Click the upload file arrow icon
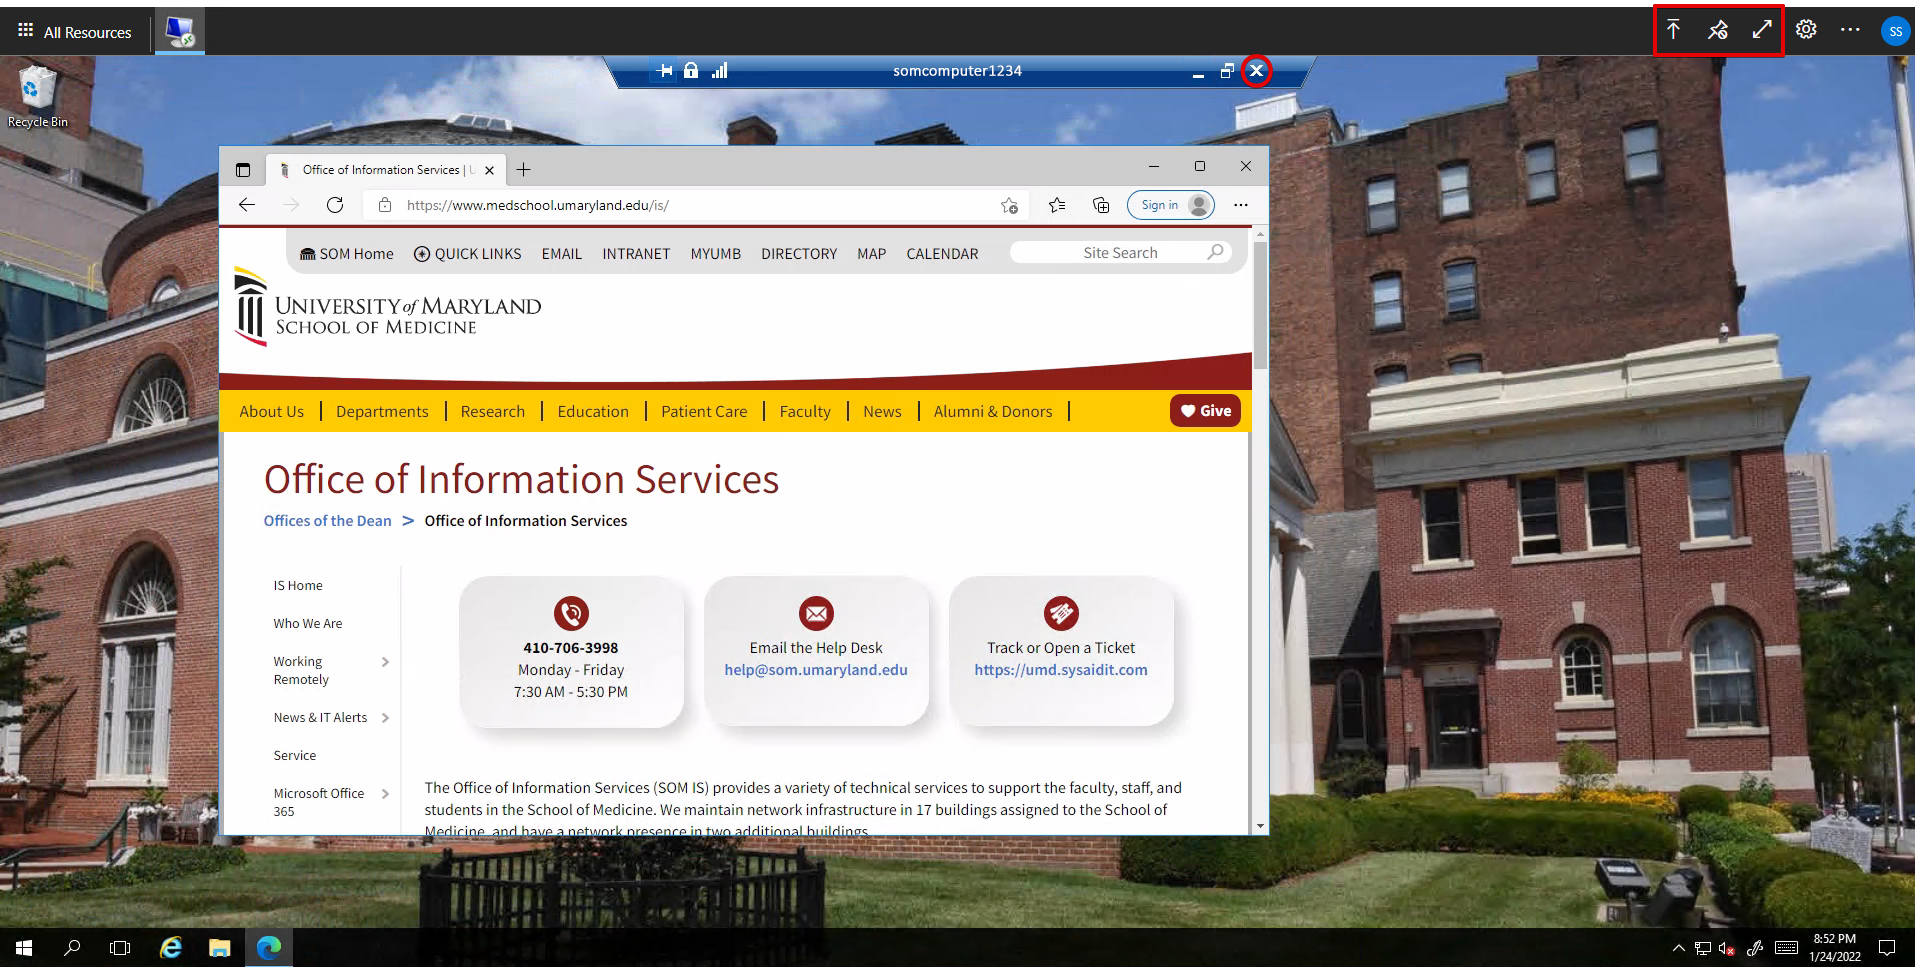Viewport: 1915px width, 967px height. (1673, 30)
